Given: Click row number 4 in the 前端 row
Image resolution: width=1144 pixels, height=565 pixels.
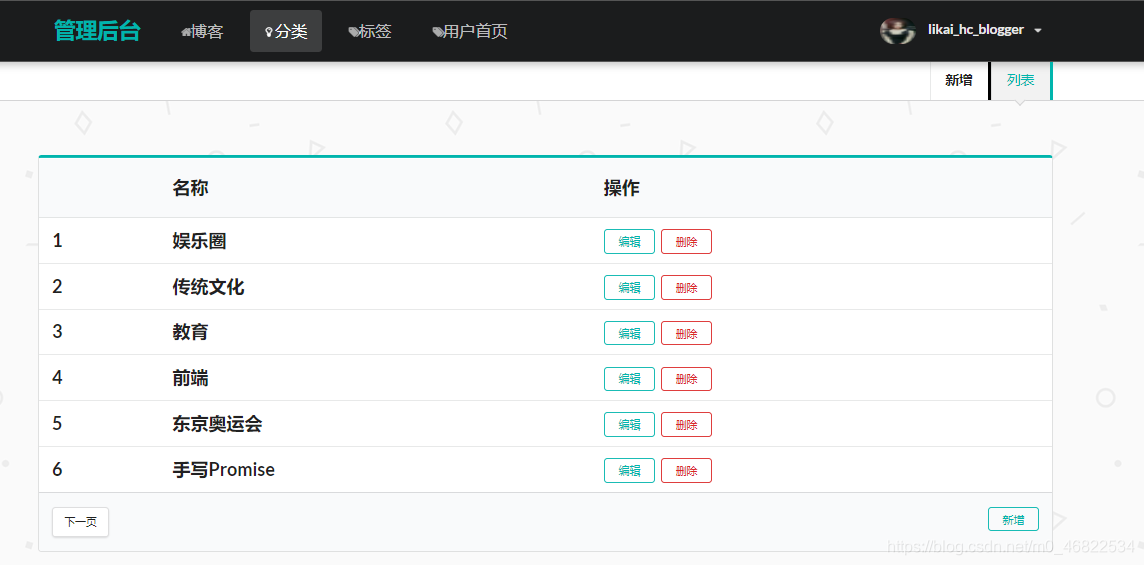Looking at the screenshot, I should coord(57,378).
